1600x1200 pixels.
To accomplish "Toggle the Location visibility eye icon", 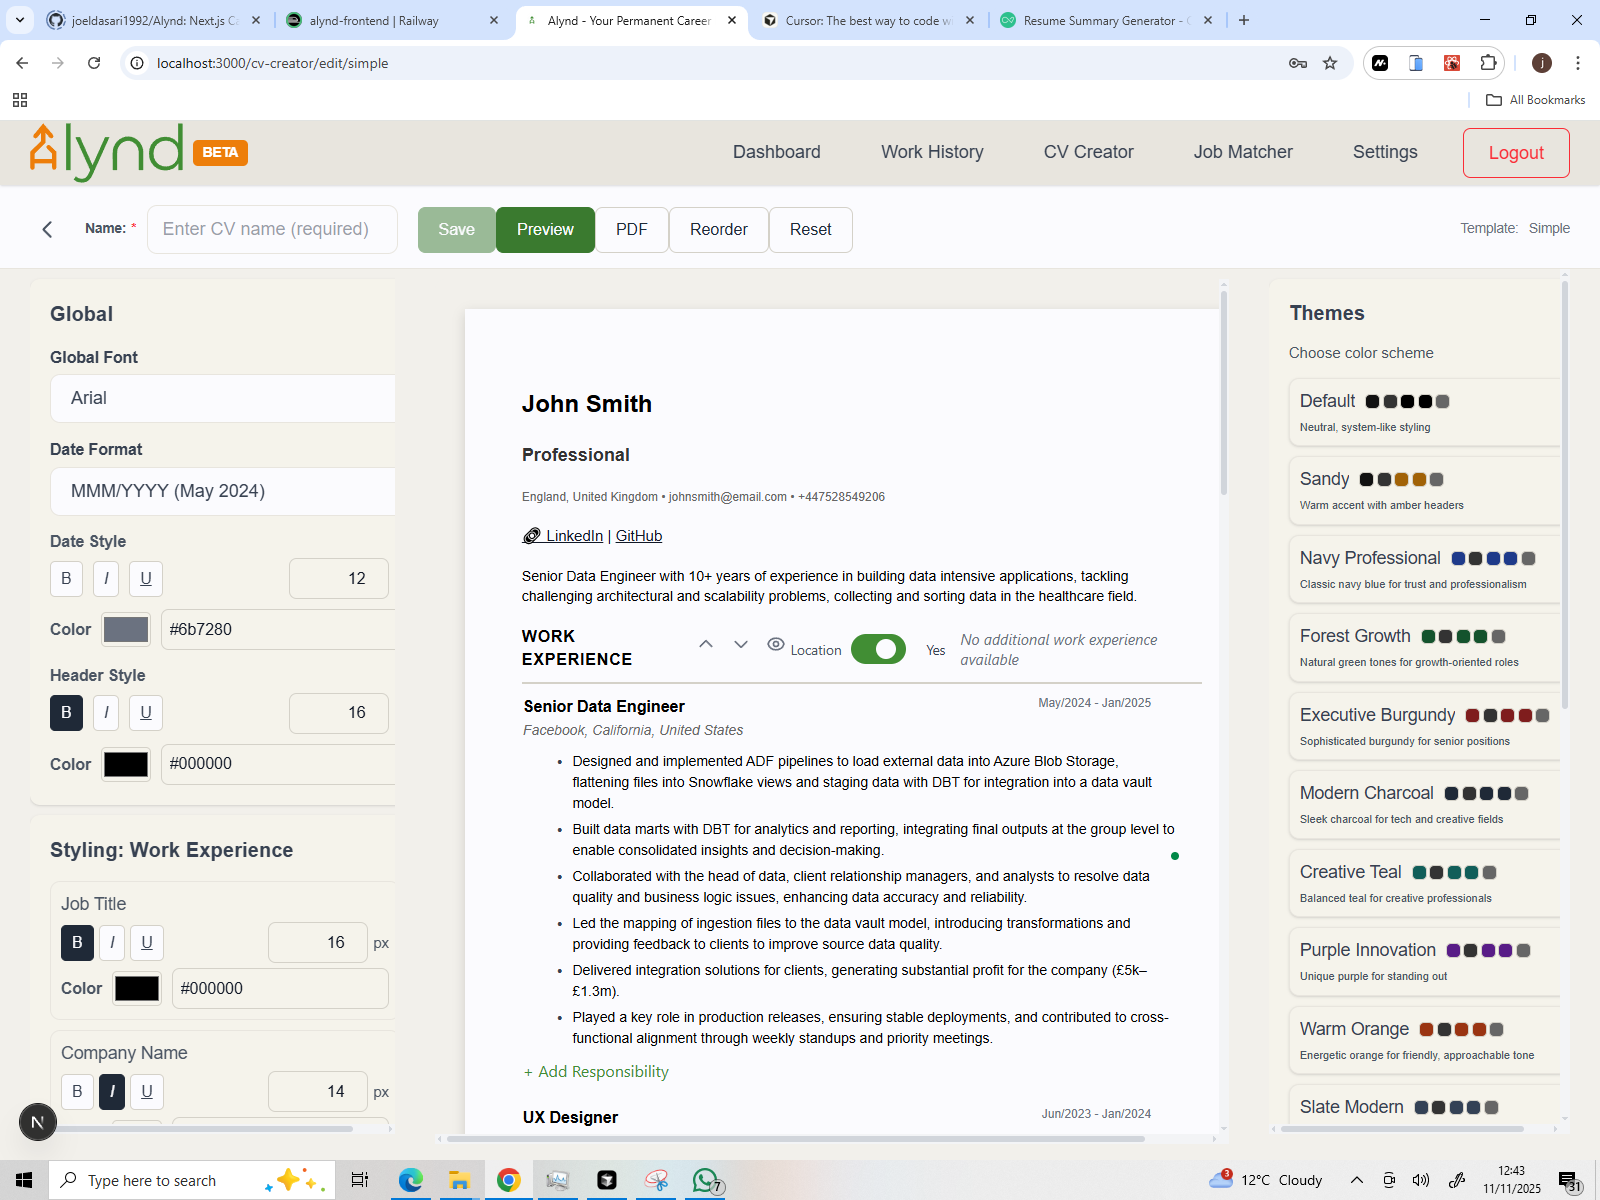I will (x=776, y=644).
